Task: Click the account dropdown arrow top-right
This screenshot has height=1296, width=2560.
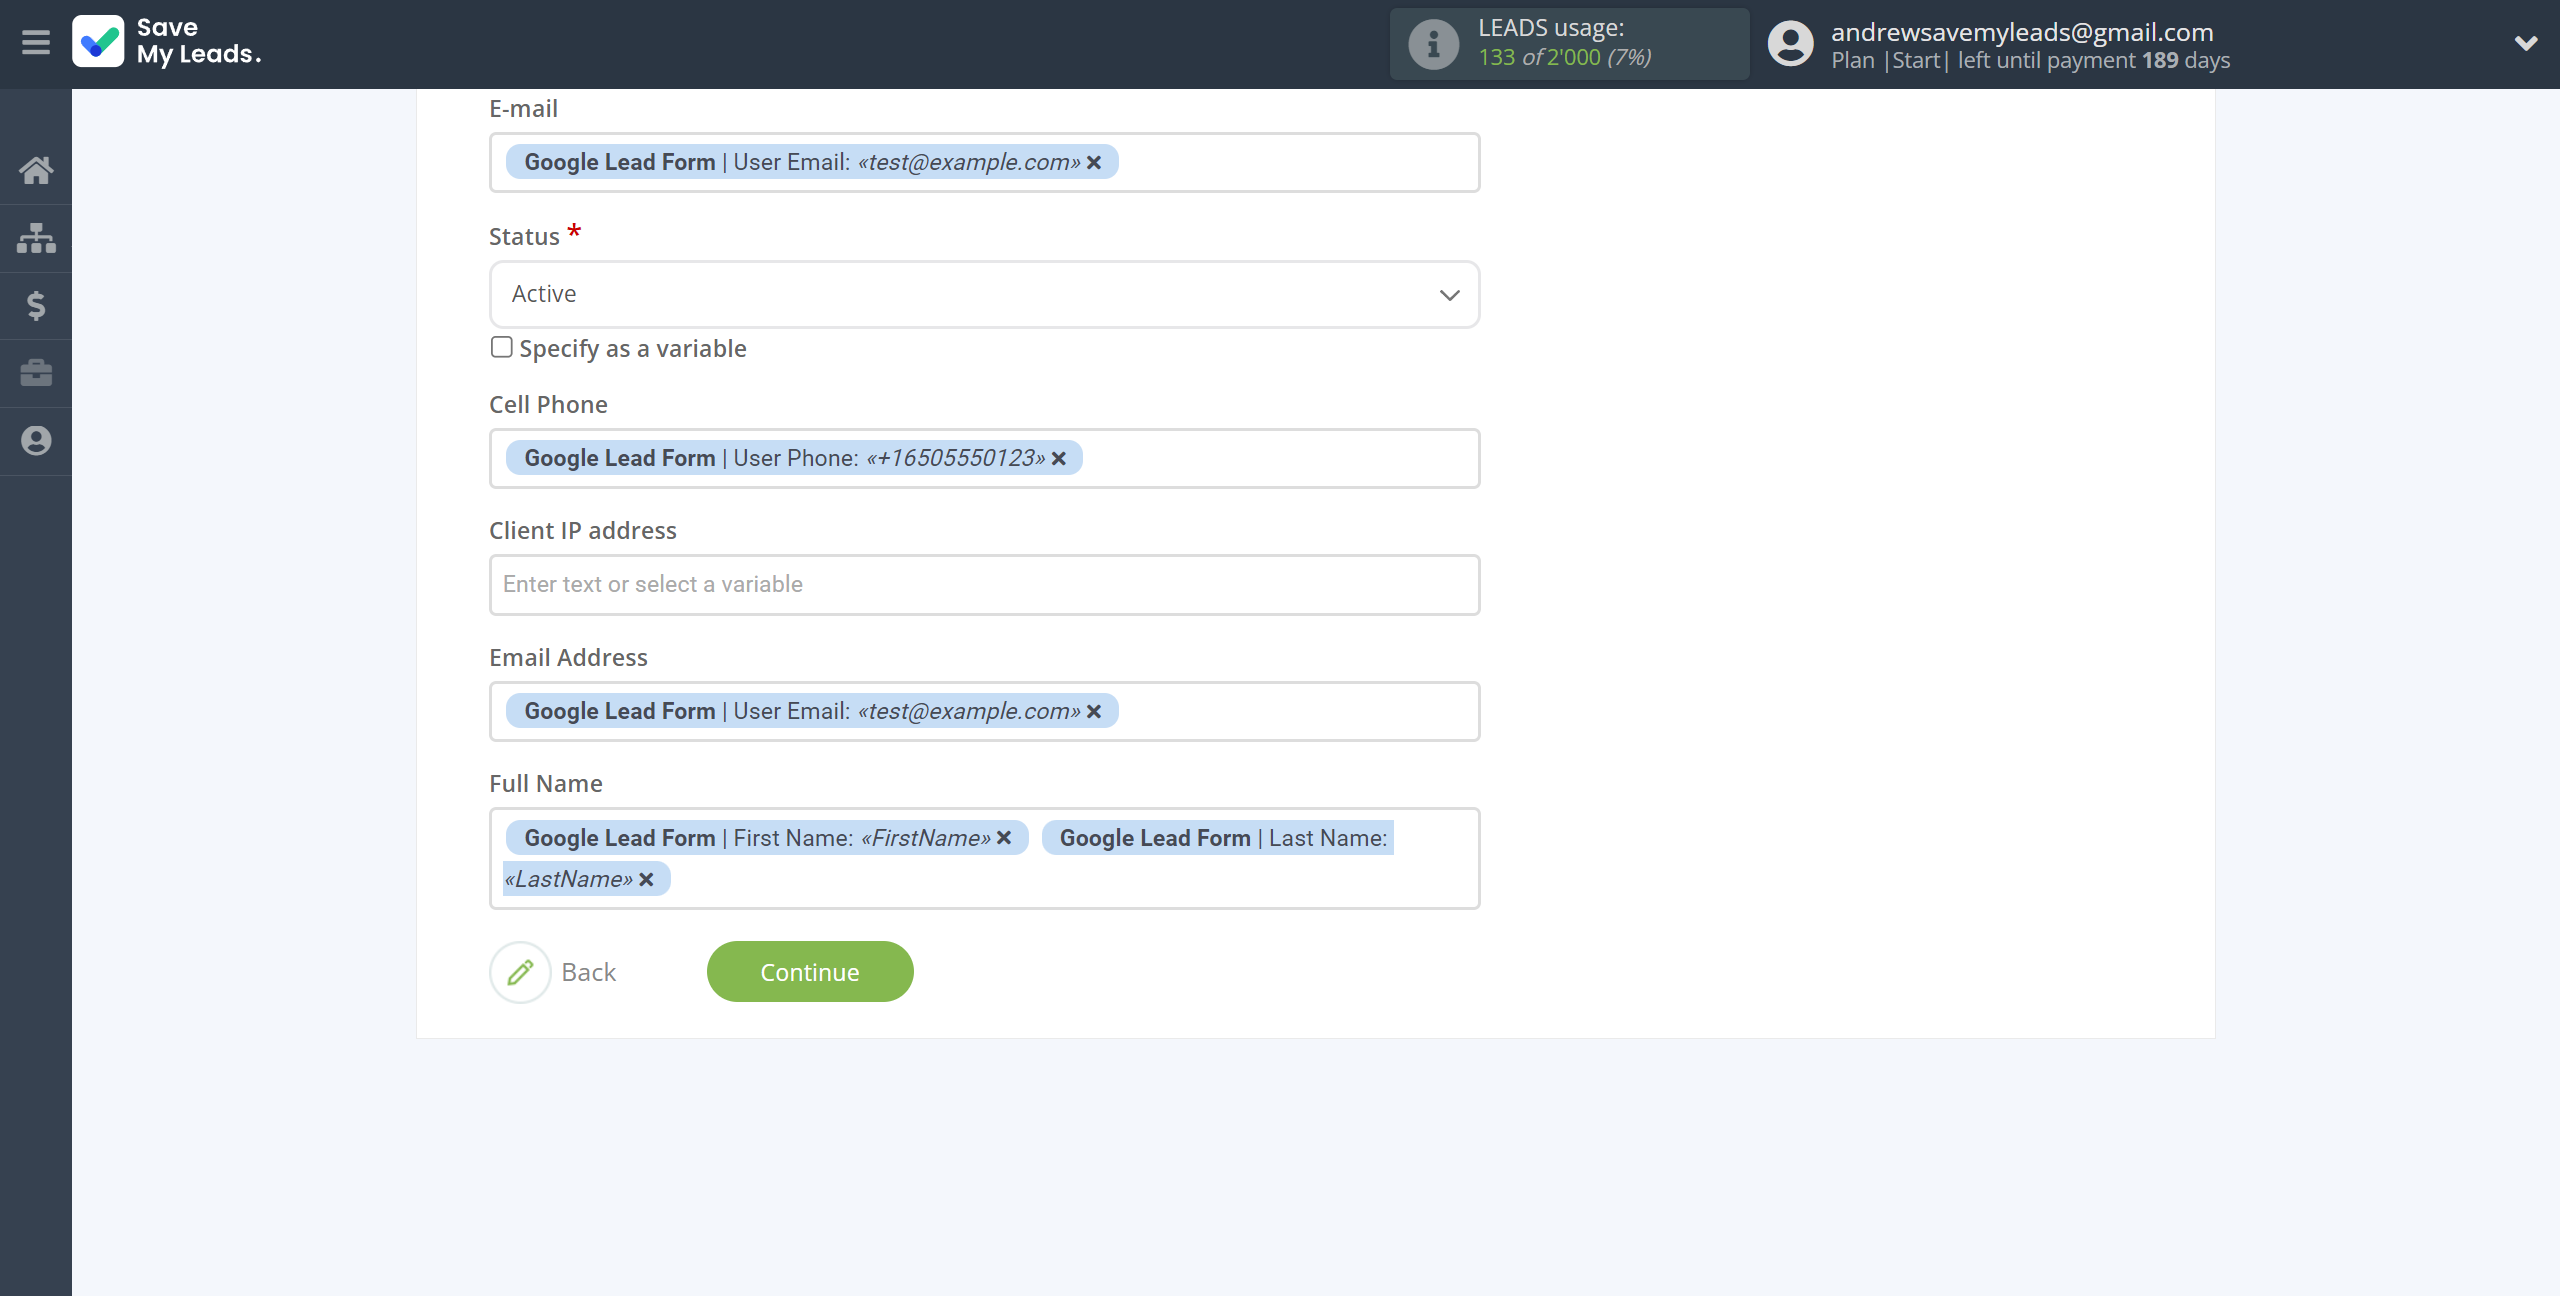Action: click(x=2525, y=43)
